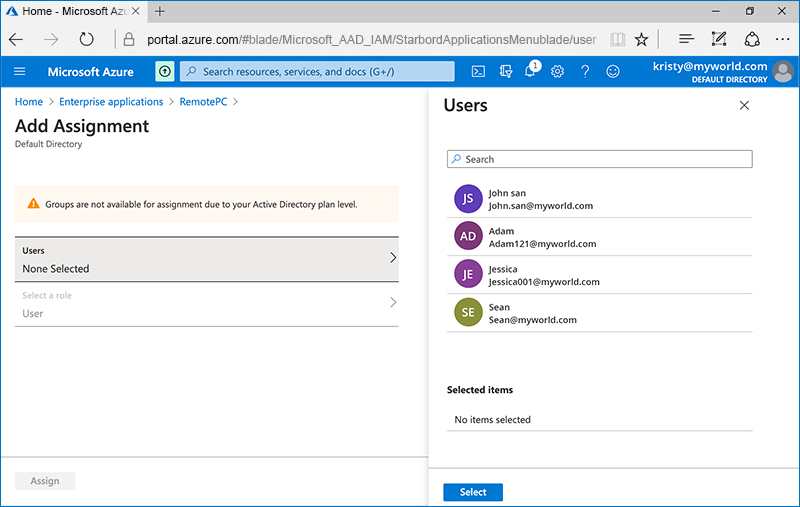Viewport: 800px width, 507px height.
Task: Select user Adam from the list
Action: click(542, 236)
